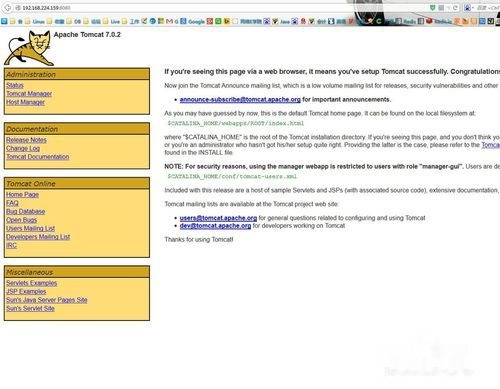Reload the page using the refresh icon

[x=456, y=8]
